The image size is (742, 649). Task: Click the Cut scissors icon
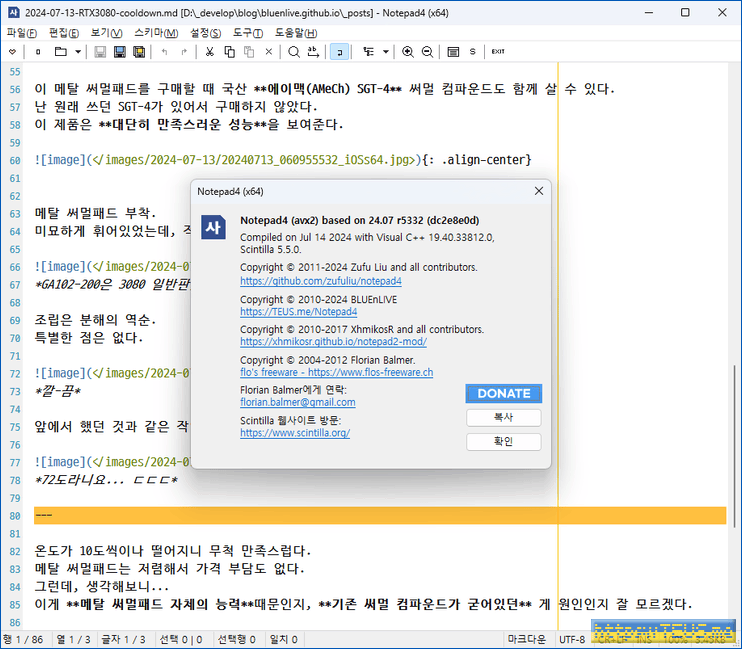211,51
